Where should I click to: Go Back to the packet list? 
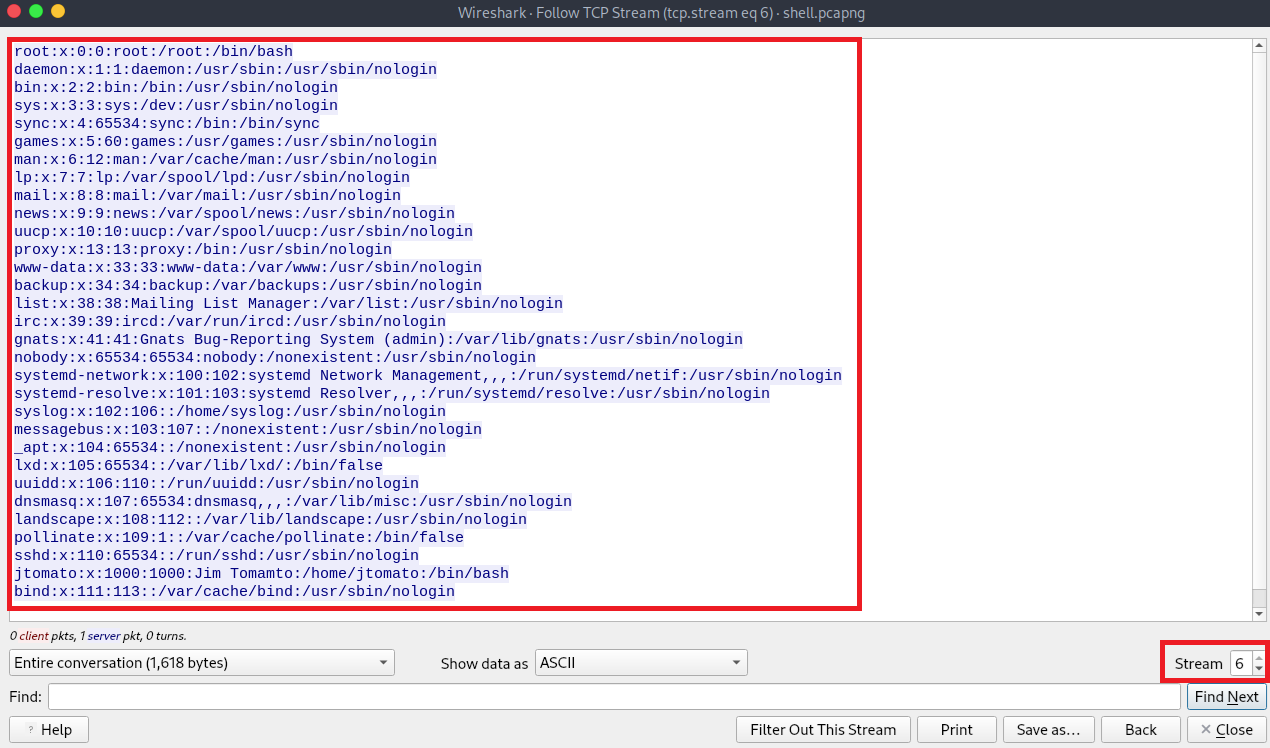click(x=1140, y=729)
